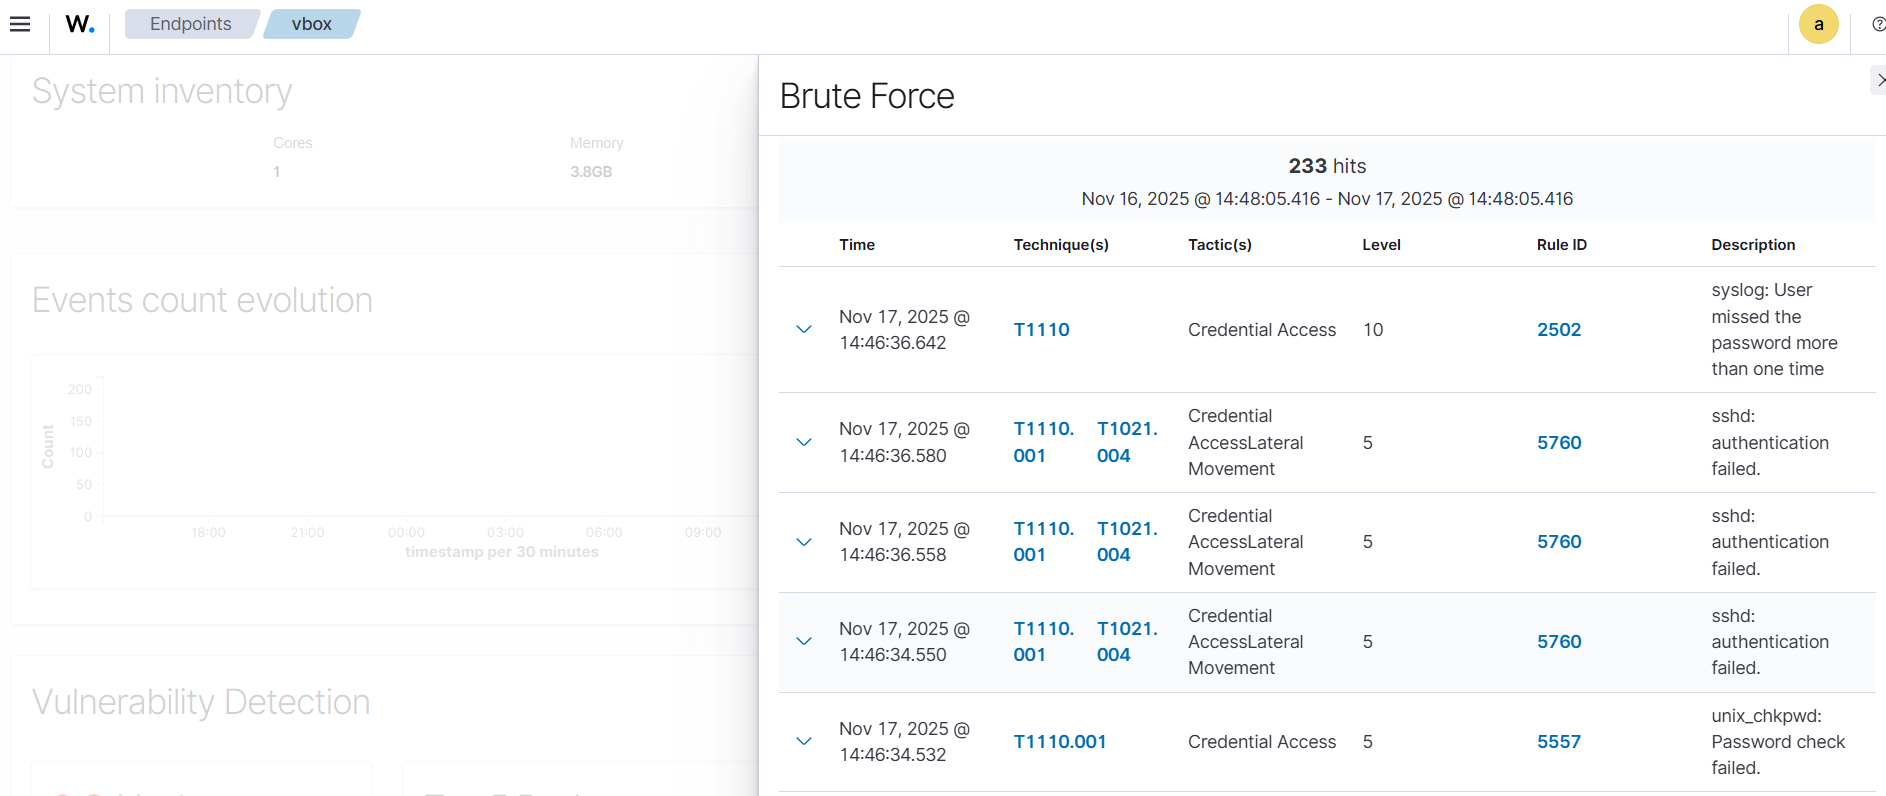The image size is (1886, 796).
Task: Expand the 14:46:36.580 event row
Action: pyautogui.click(x=804, y=442)
